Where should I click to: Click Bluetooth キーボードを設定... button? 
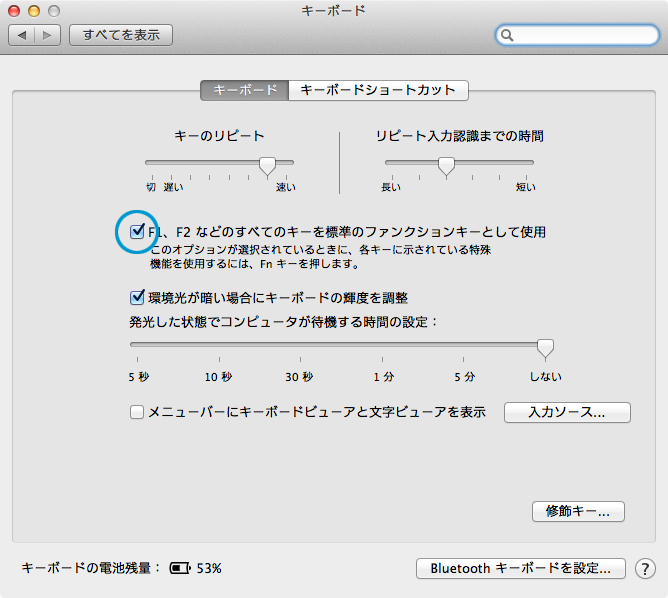click(520, 568)
